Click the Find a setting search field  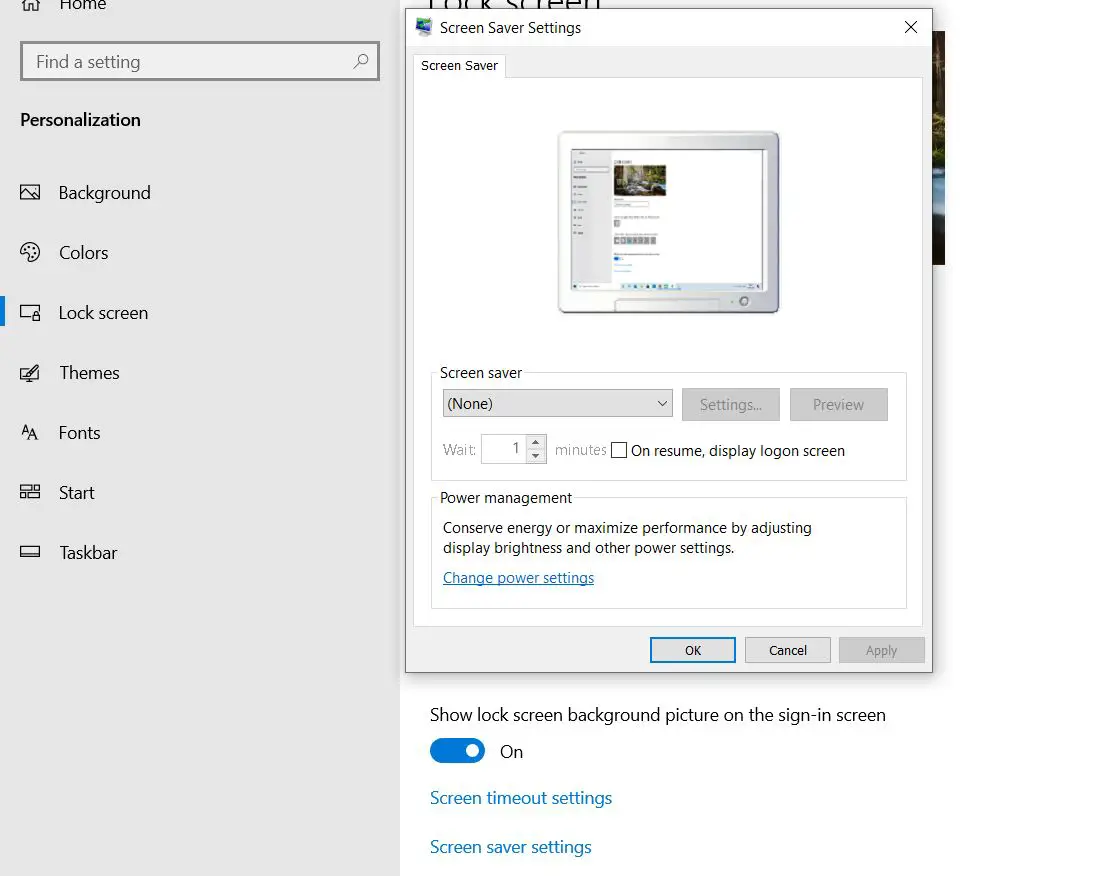click(x=190, y=62)
